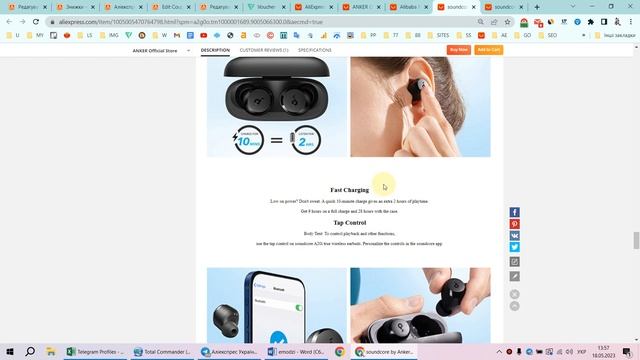
Task: Expand the ANKER Official Store dropdown
Action: [x=189, y=51]
